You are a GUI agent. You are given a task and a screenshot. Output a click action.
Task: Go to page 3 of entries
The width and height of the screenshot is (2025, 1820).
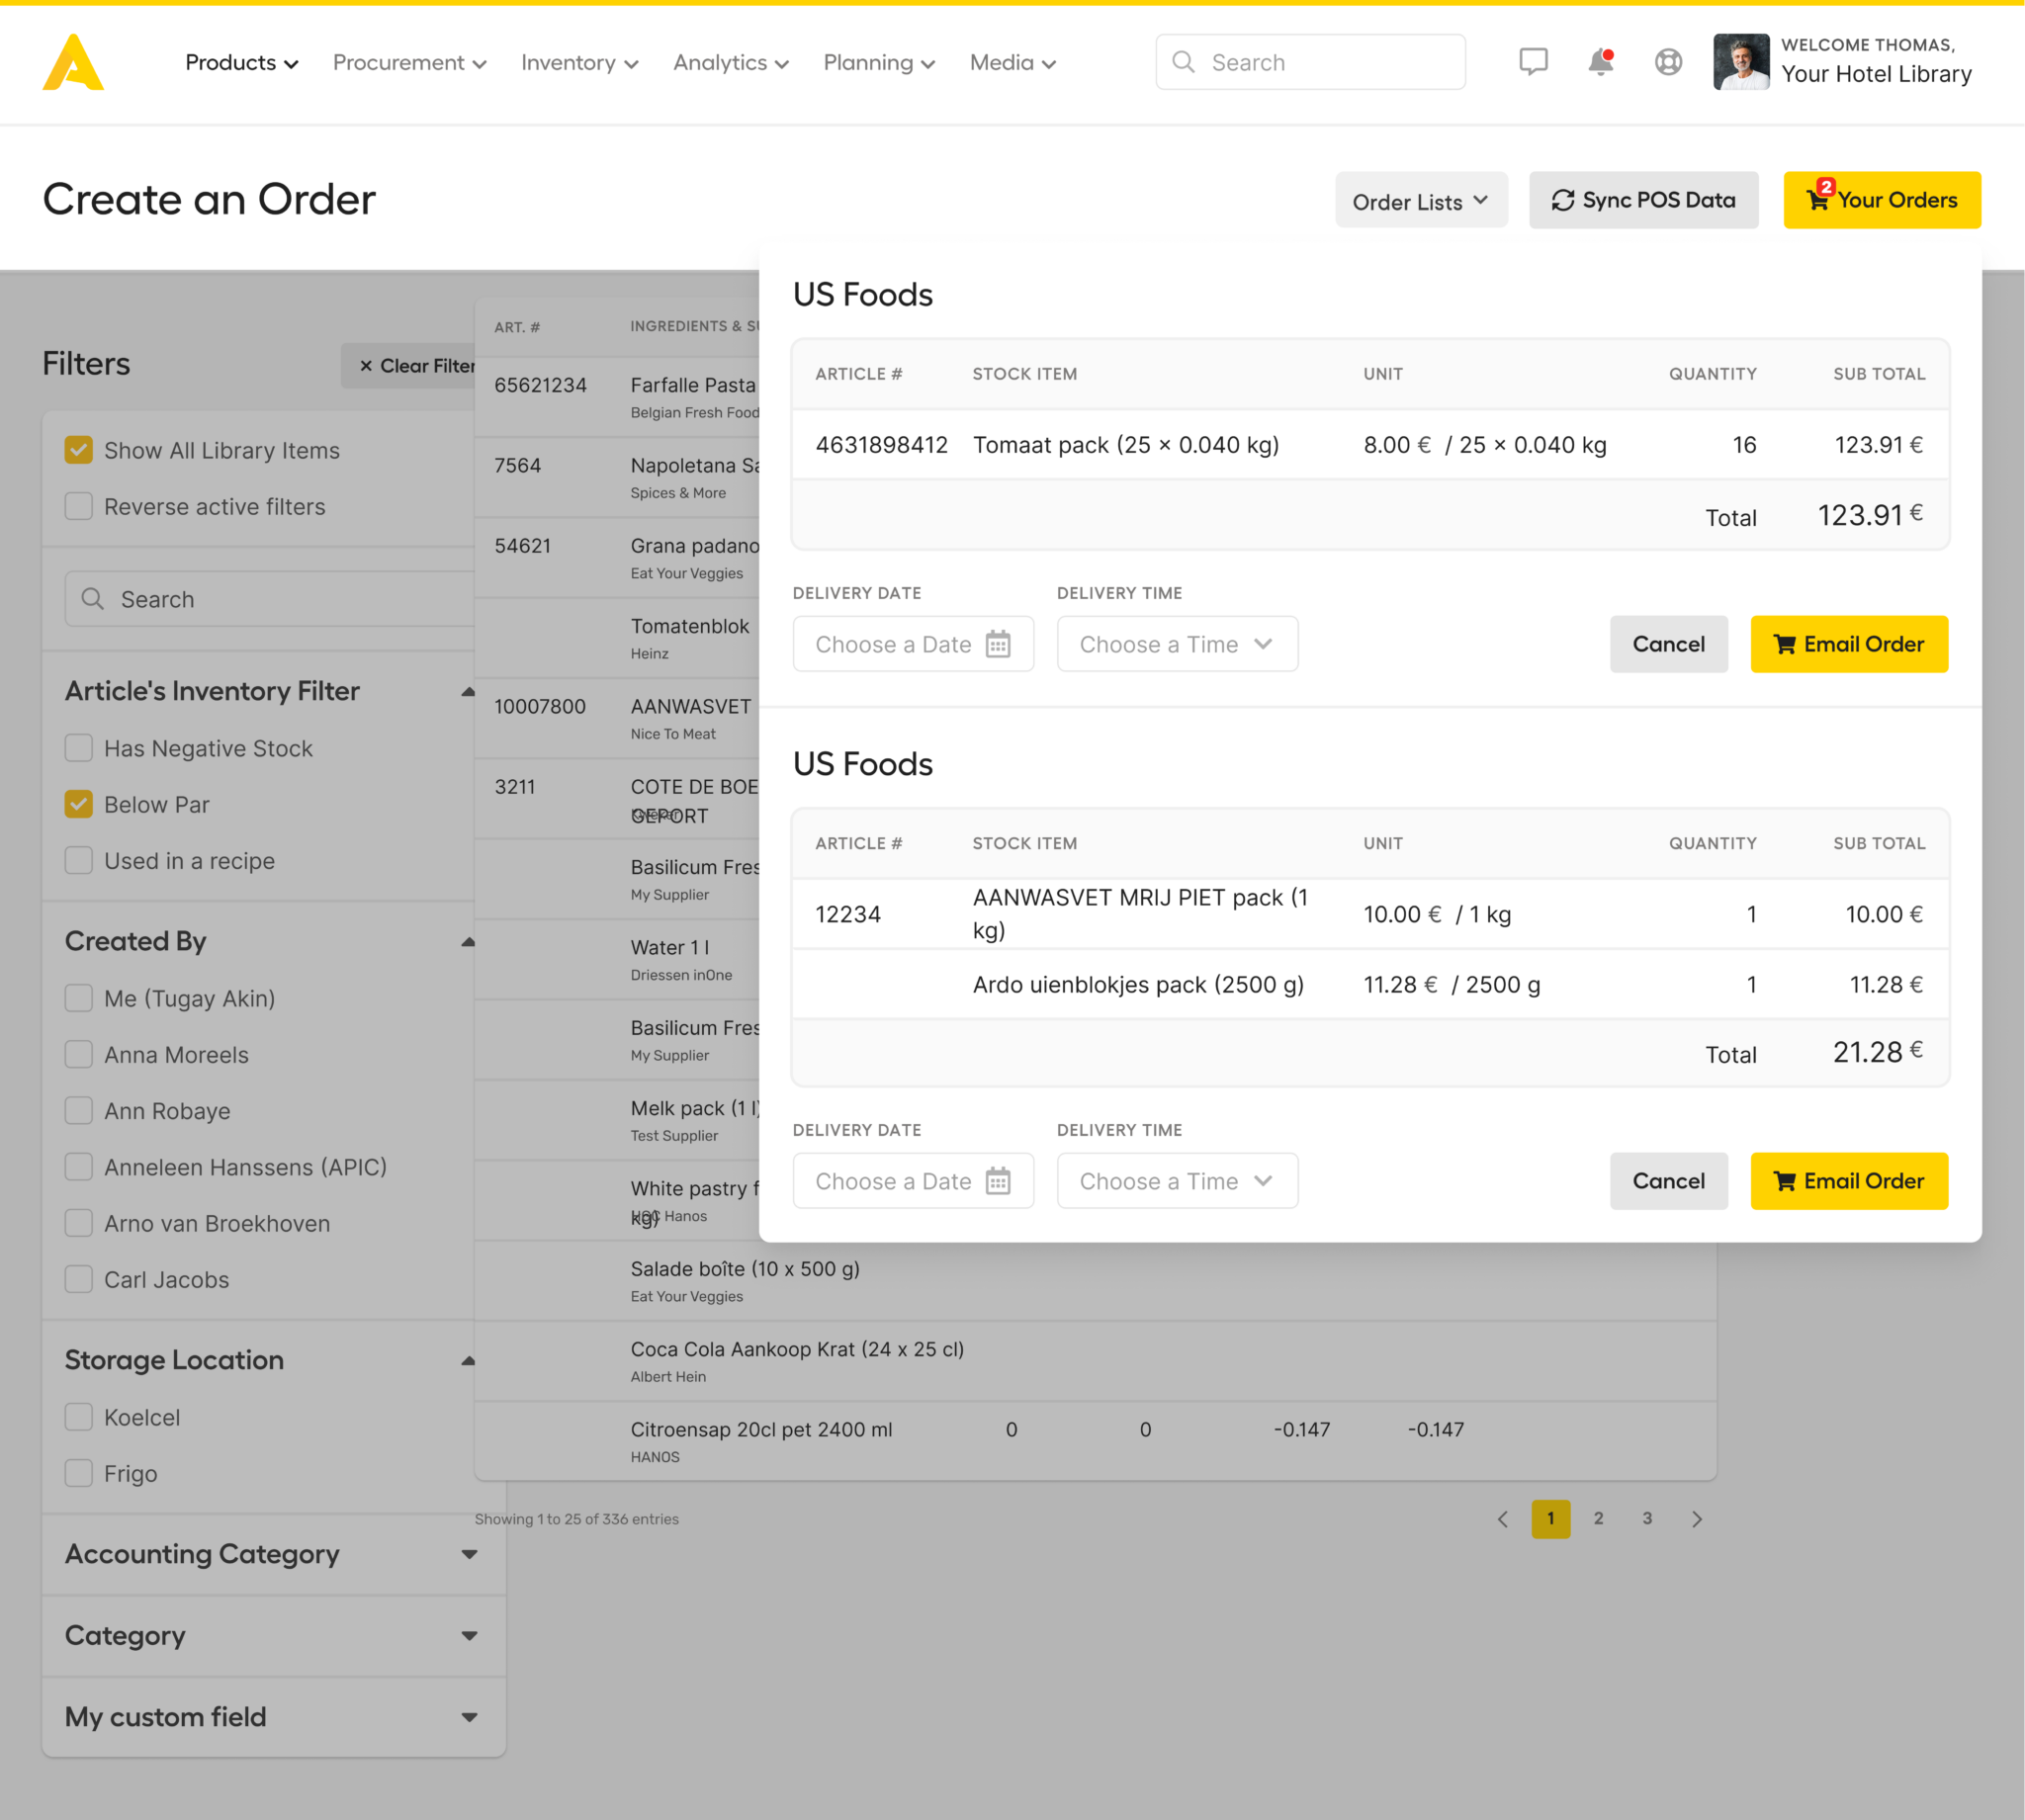(x=1647, y=1519)
